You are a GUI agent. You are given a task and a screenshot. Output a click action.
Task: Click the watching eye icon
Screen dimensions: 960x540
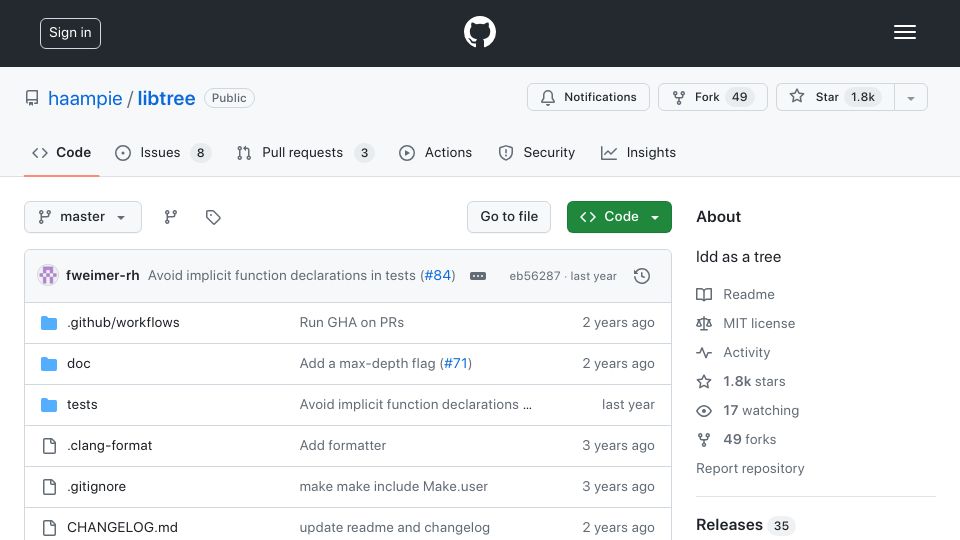click(704, 411)
